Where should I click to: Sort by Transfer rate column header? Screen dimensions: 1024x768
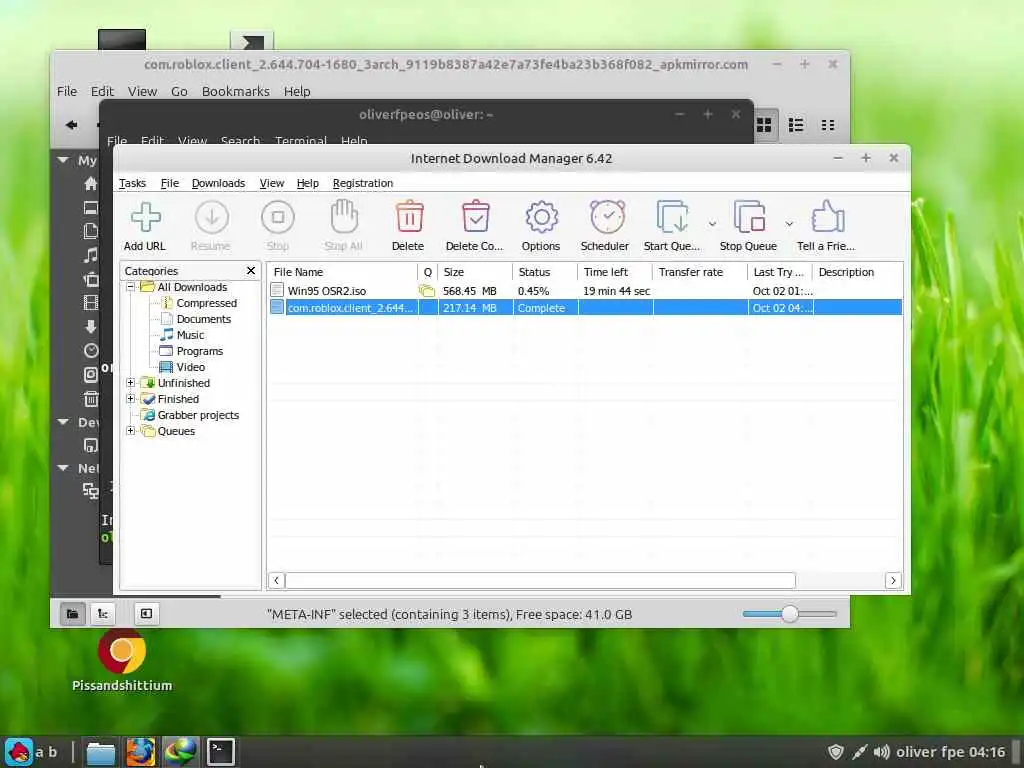699,272
